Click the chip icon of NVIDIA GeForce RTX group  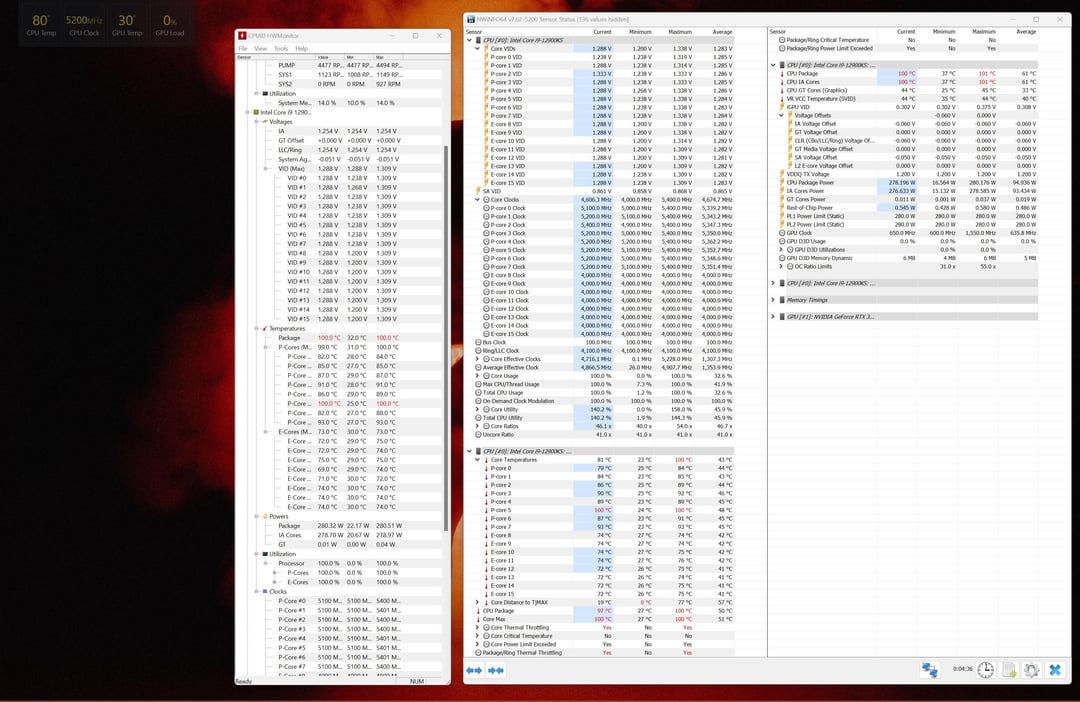[782, 317]
